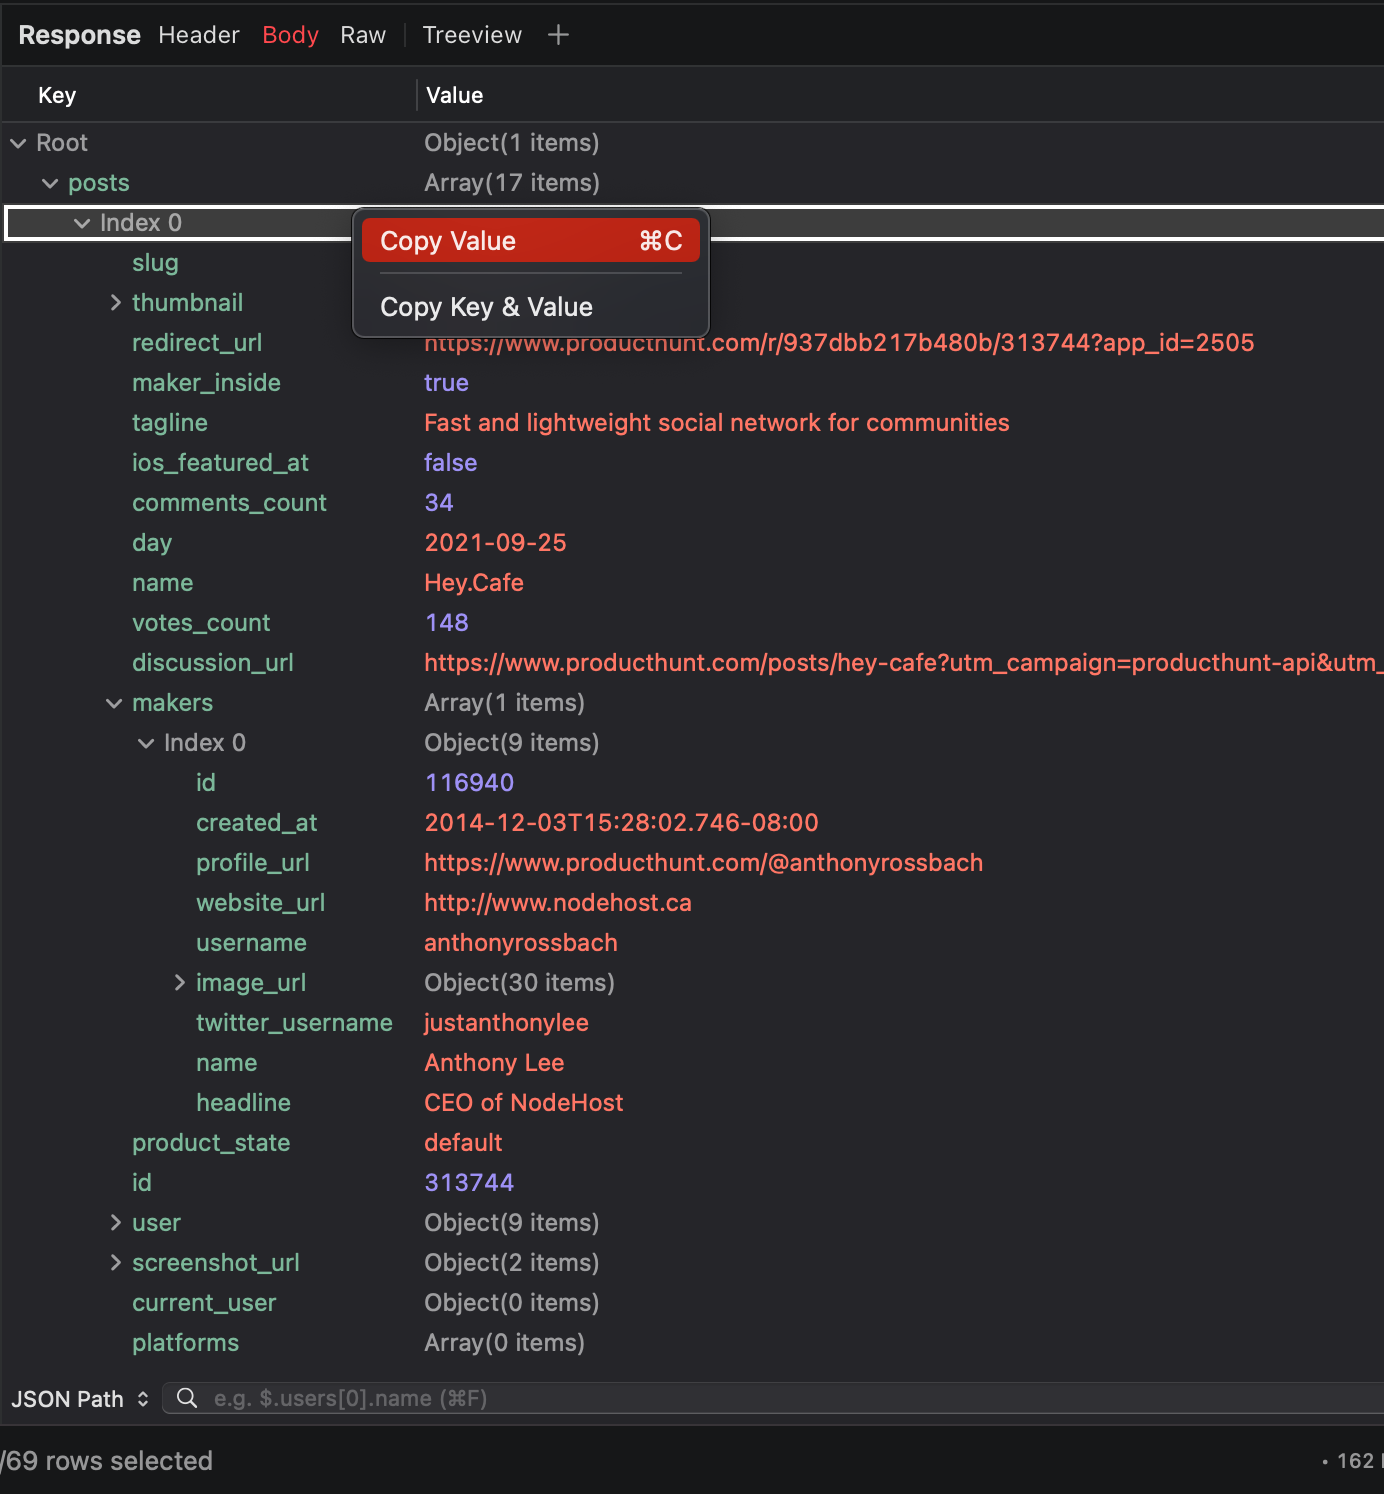Expand the user object
Screen dimensions: 1384x1494
115,1222
